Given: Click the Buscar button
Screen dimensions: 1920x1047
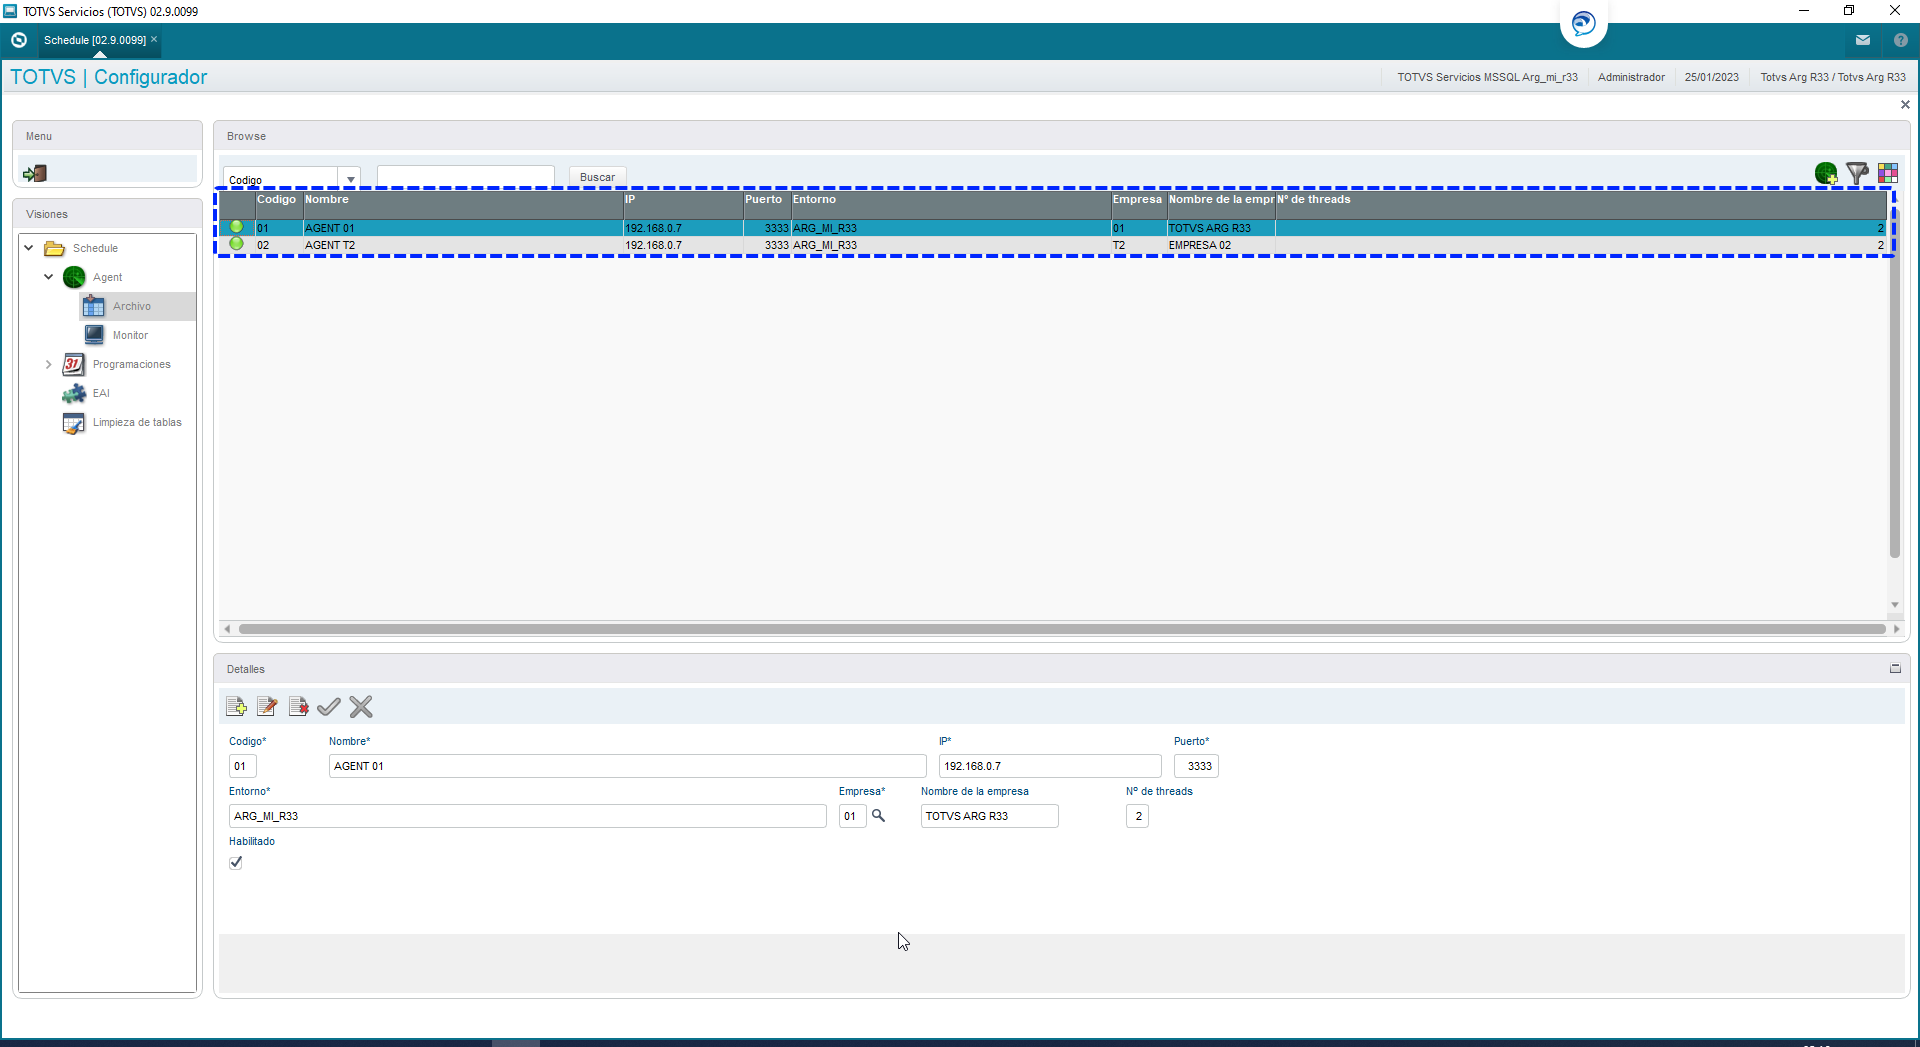Looking at the screenshot, I should click(598, 177).
